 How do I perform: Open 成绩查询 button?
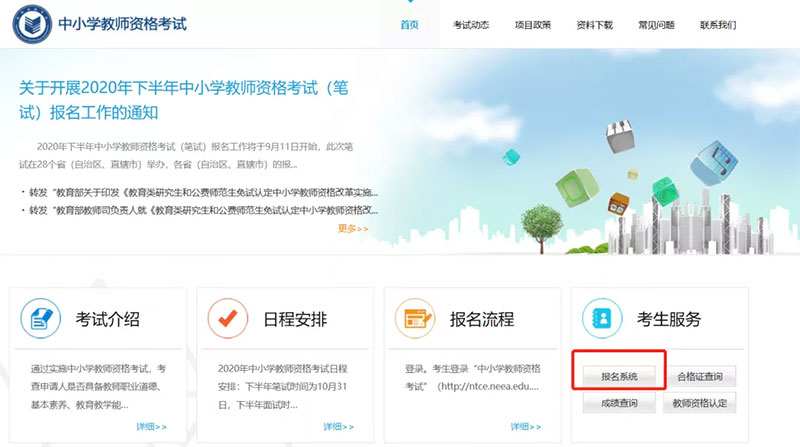[619, 403]
